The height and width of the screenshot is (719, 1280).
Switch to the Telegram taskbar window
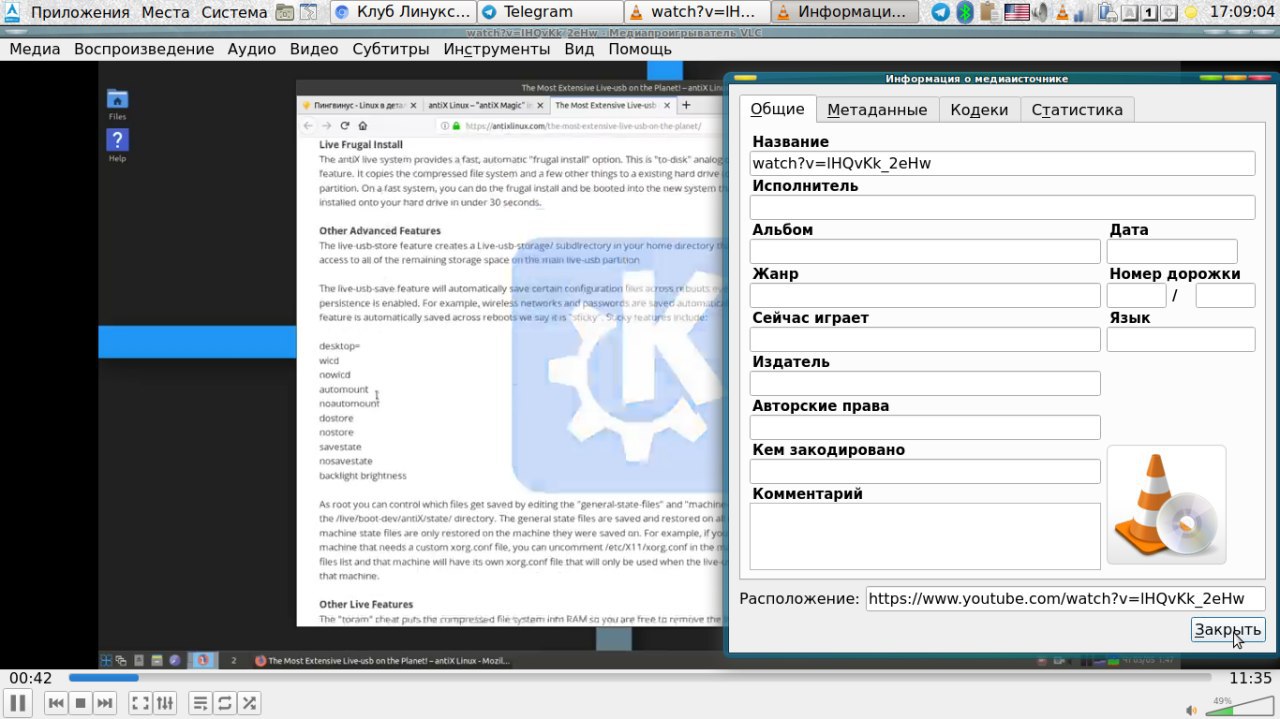[x=548, y=12]
